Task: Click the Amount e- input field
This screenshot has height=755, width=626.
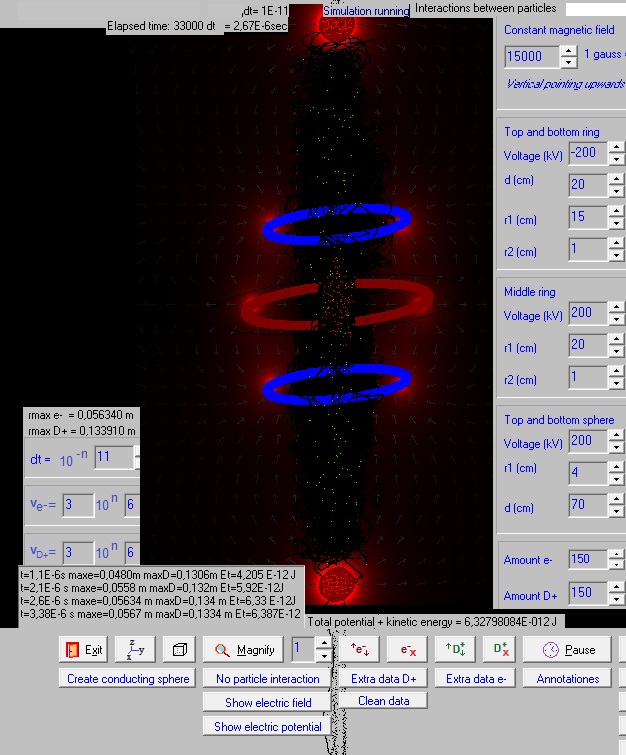Action: (x=586, y=559)
